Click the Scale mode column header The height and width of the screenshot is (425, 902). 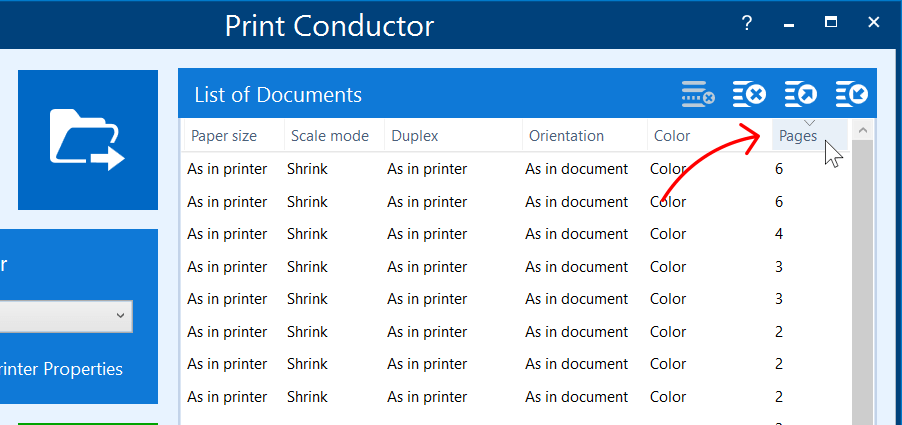point(329,136)
